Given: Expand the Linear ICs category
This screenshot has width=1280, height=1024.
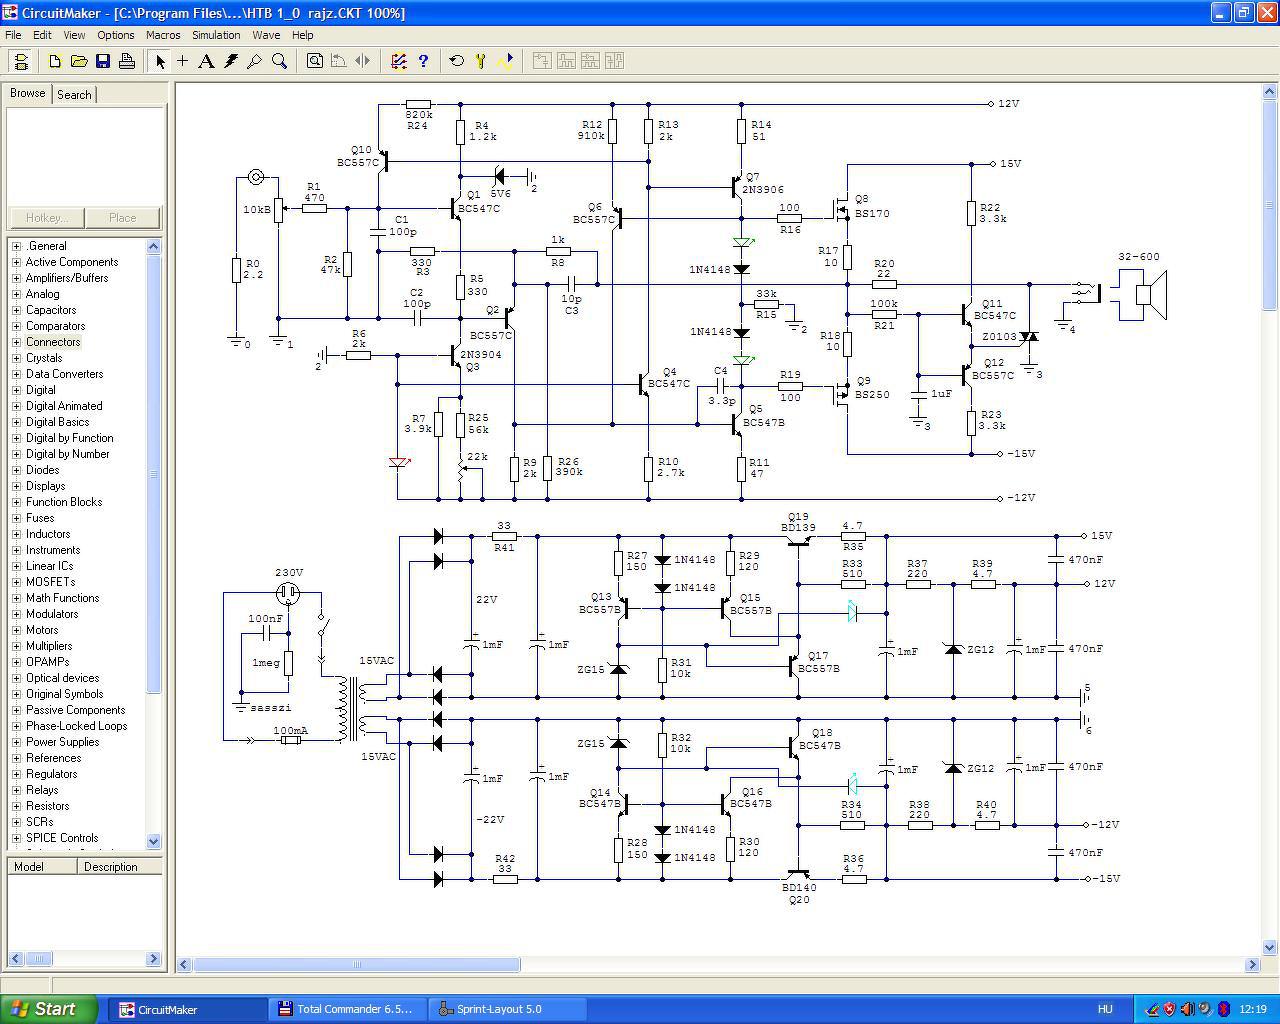Looking at the screenshot, I should pyautogui.click(x=16, y=566).
